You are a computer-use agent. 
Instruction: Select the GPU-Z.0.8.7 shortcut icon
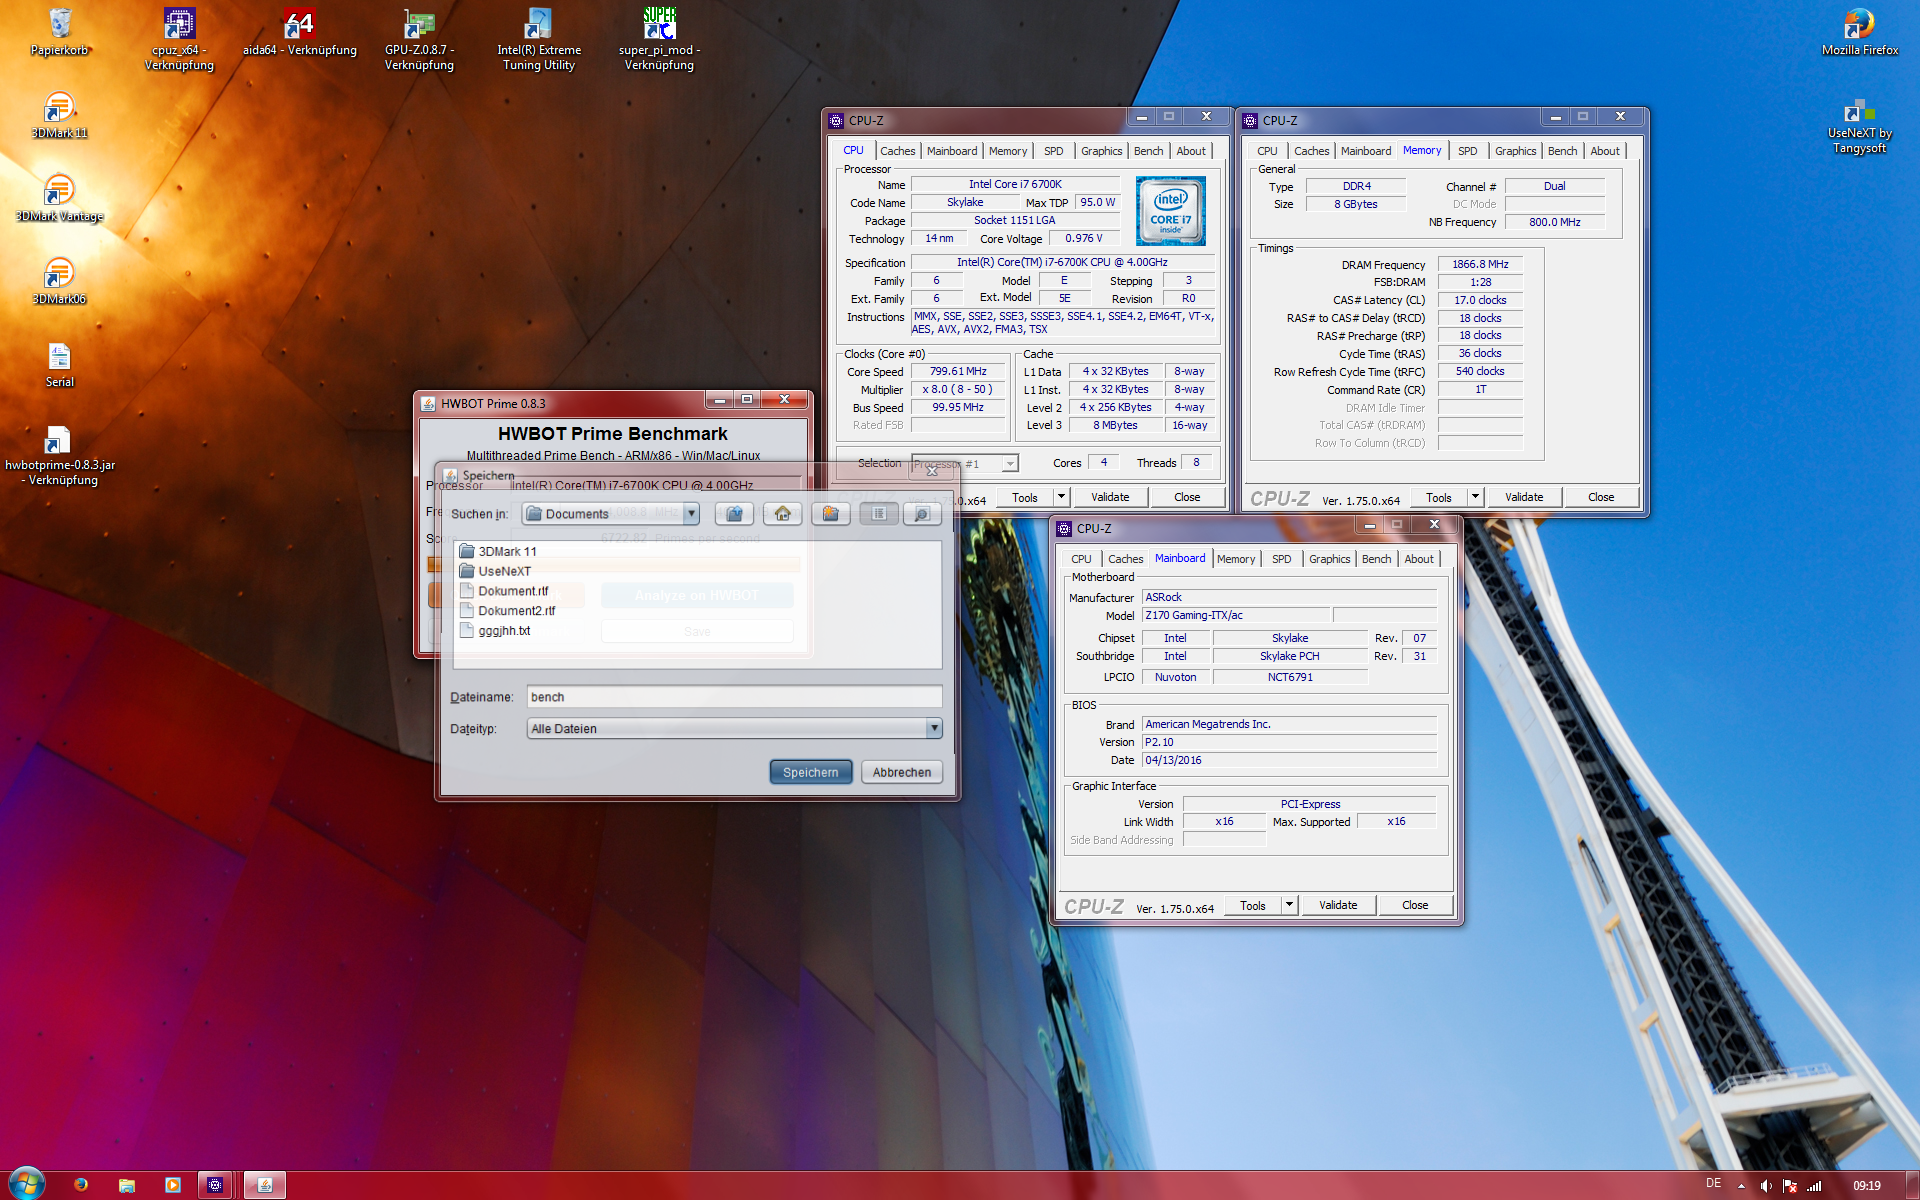tap(419, 38)
